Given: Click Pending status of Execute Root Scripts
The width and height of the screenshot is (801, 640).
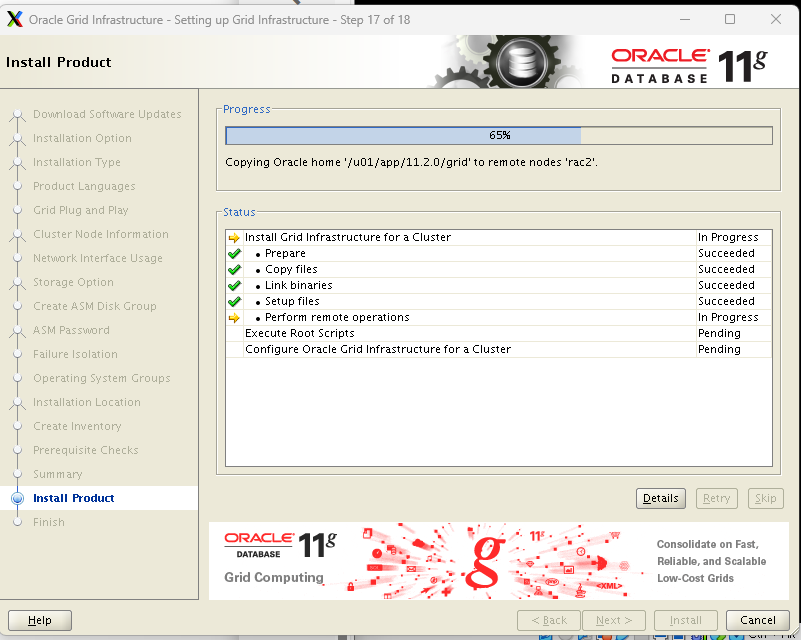Looking at the screenshot, I should [719, 333].
